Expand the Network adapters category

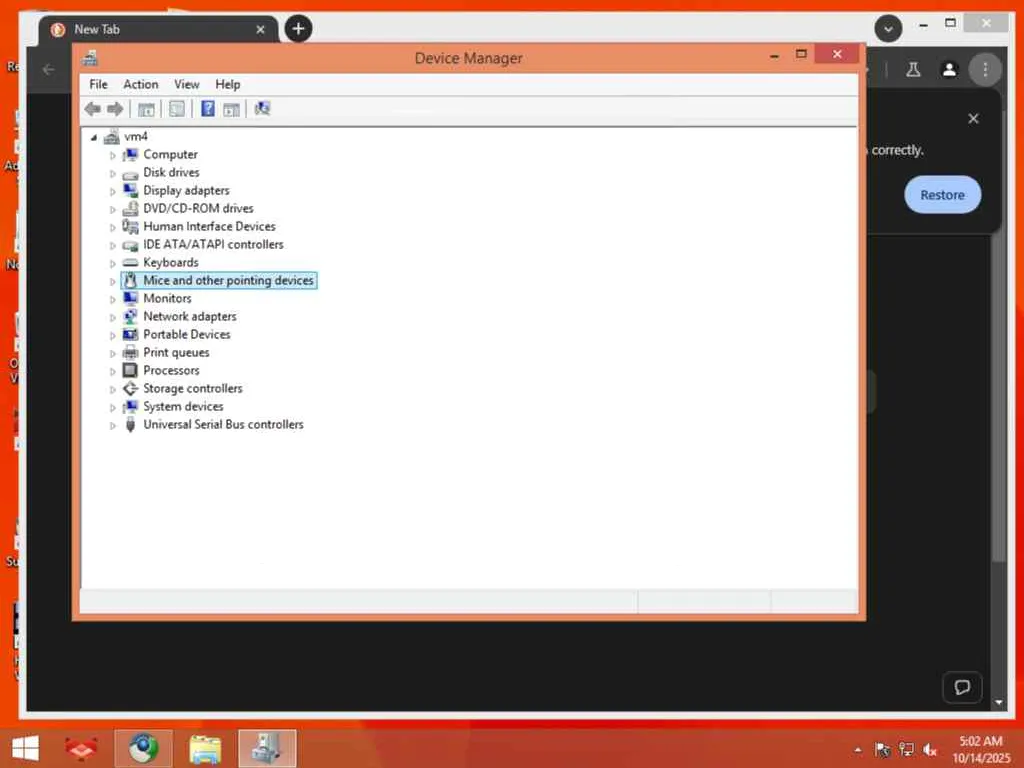[x=112, y=317]
